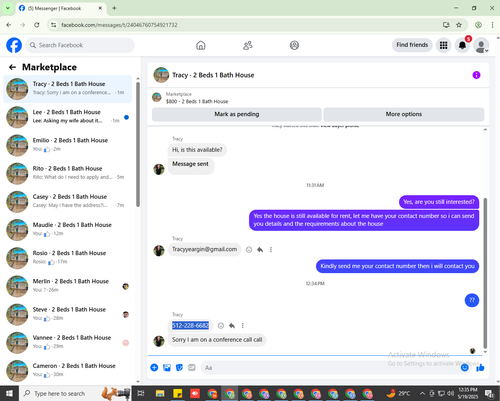Open the Windows Start menu
500x401 pixels.
(x=9, y=393)
